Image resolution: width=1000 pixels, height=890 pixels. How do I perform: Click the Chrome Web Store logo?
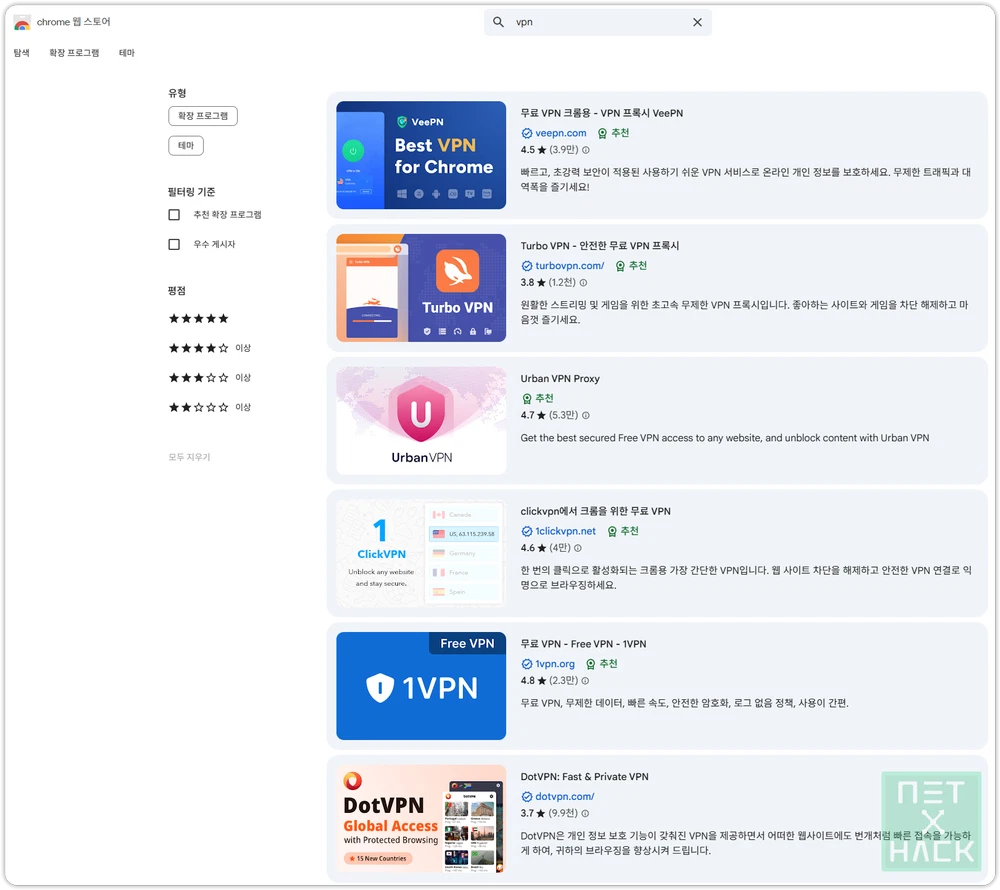pos(22,21)
